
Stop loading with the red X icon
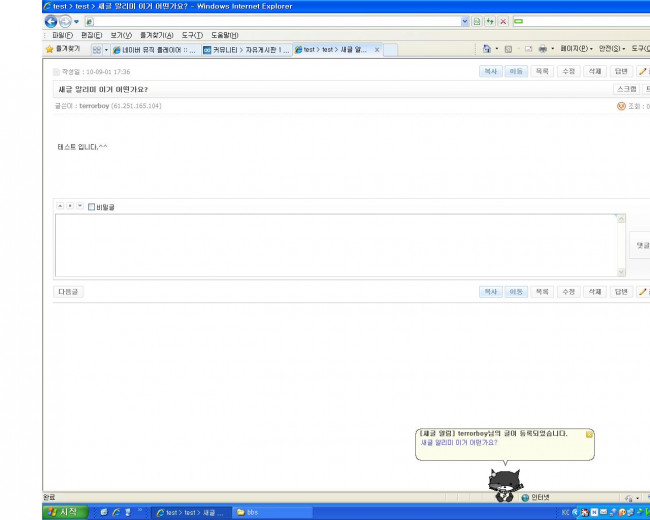(503, 22)
